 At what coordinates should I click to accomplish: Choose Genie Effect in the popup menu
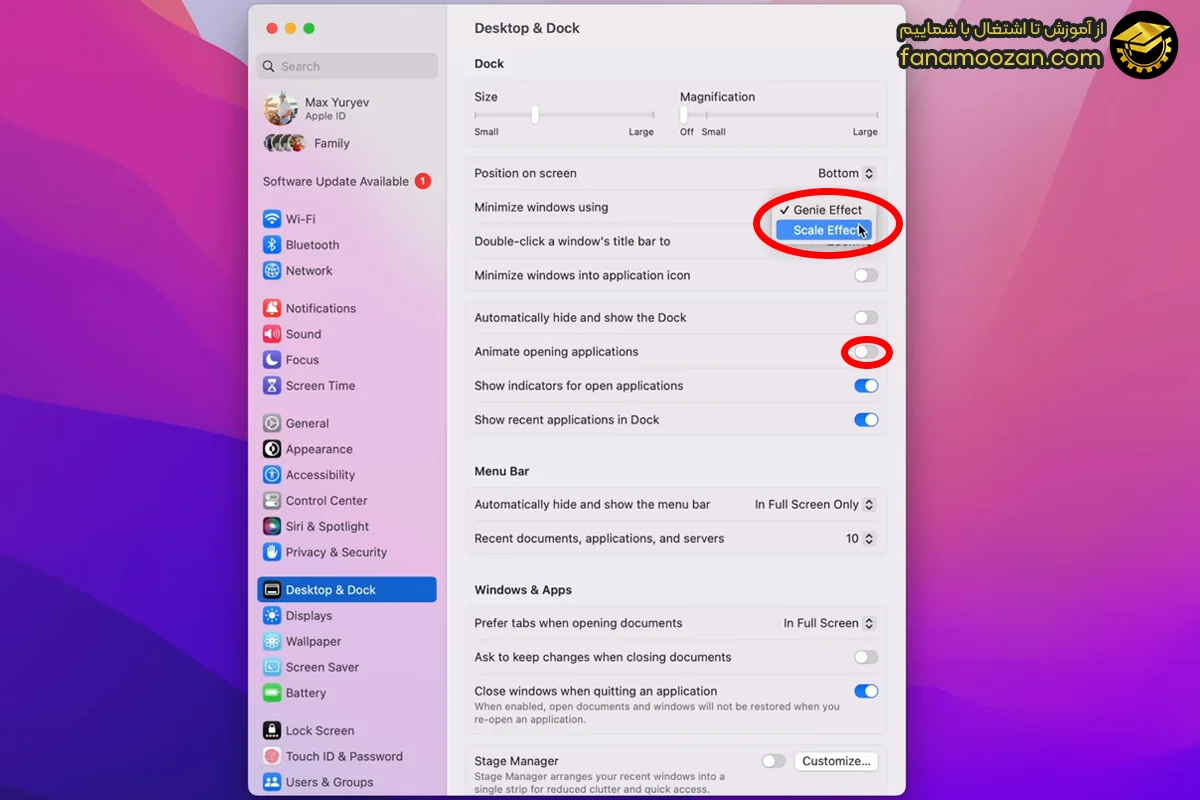824,210
